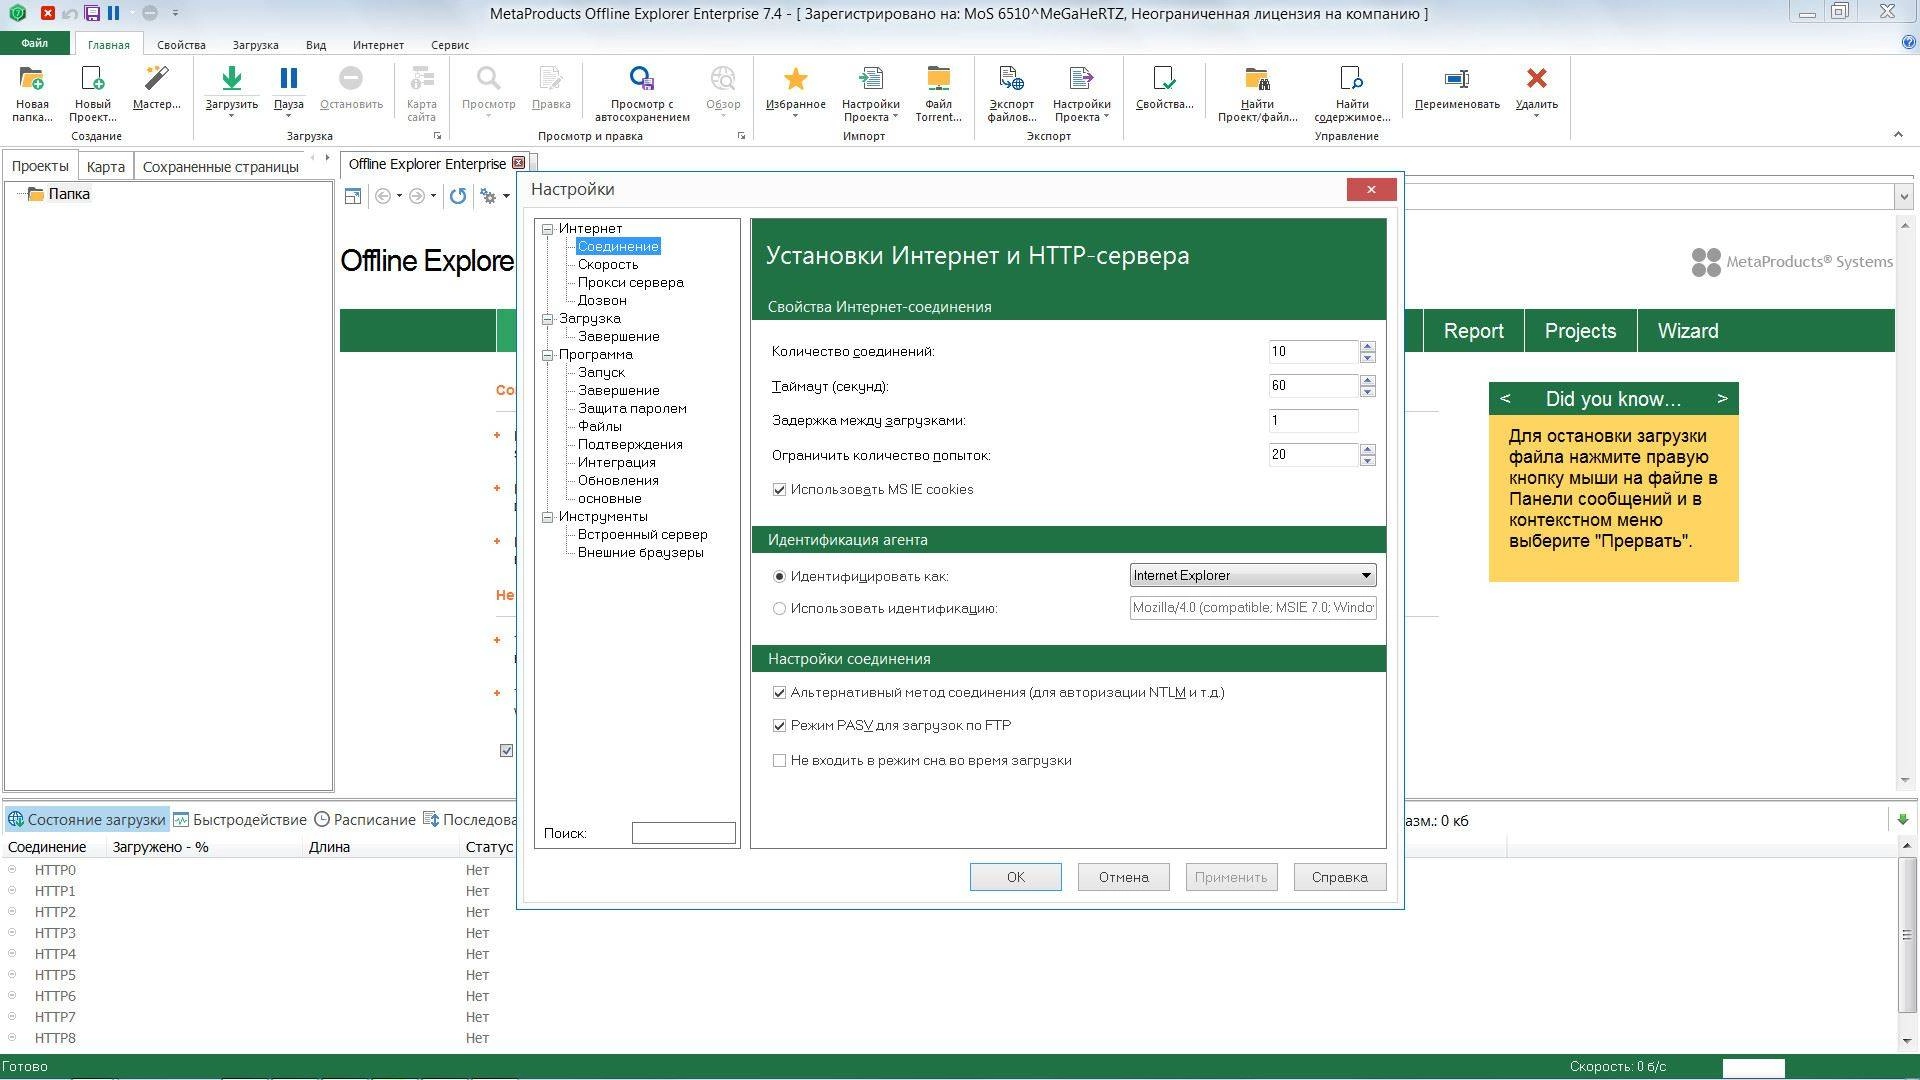Open Project Settings import icon
The image size is (1920, 1080).
pyautogui.click(x=870, y=79)
